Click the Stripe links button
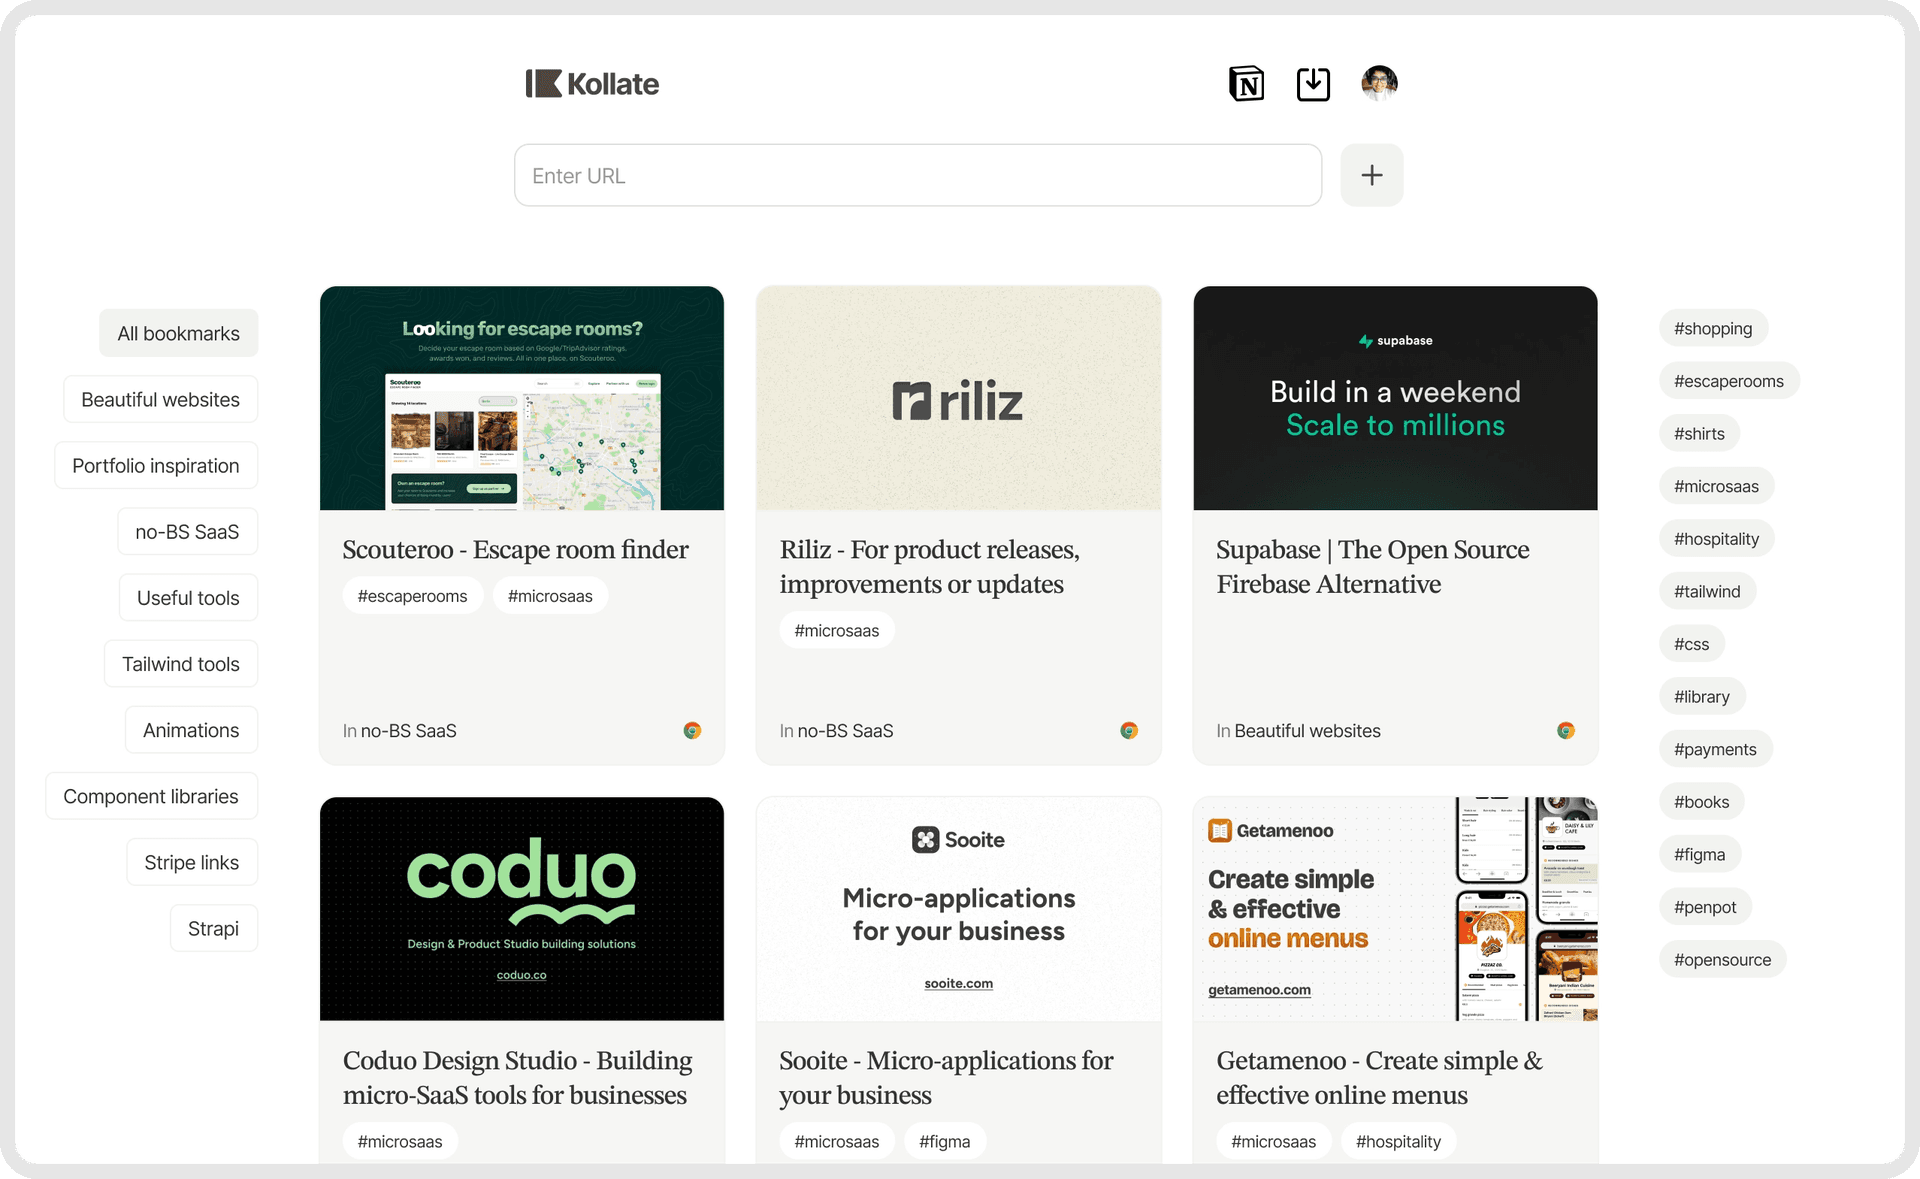1920x1179 pixels. pos(191,862)
